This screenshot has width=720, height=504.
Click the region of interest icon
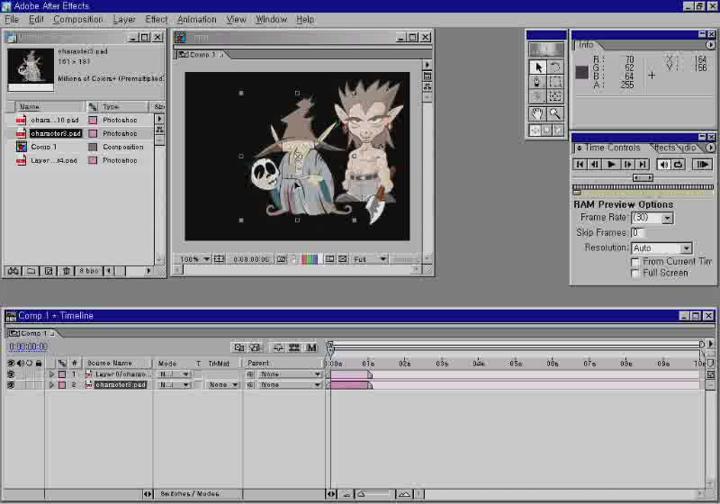tap(330, 259)
